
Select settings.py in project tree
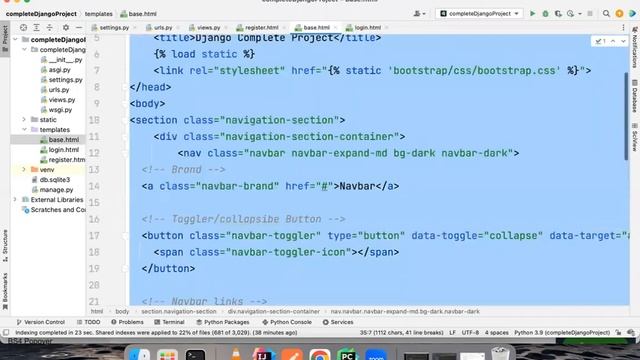coord(62,80)
